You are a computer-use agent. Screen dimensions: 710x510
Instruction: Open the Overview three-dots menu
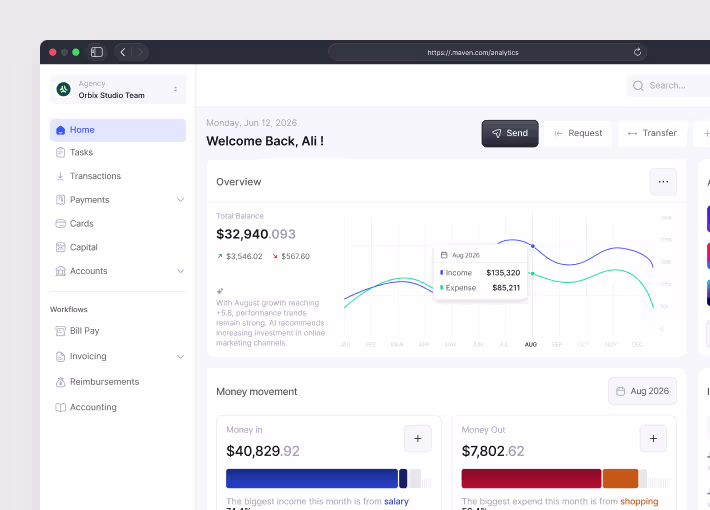tap(663, 182)
